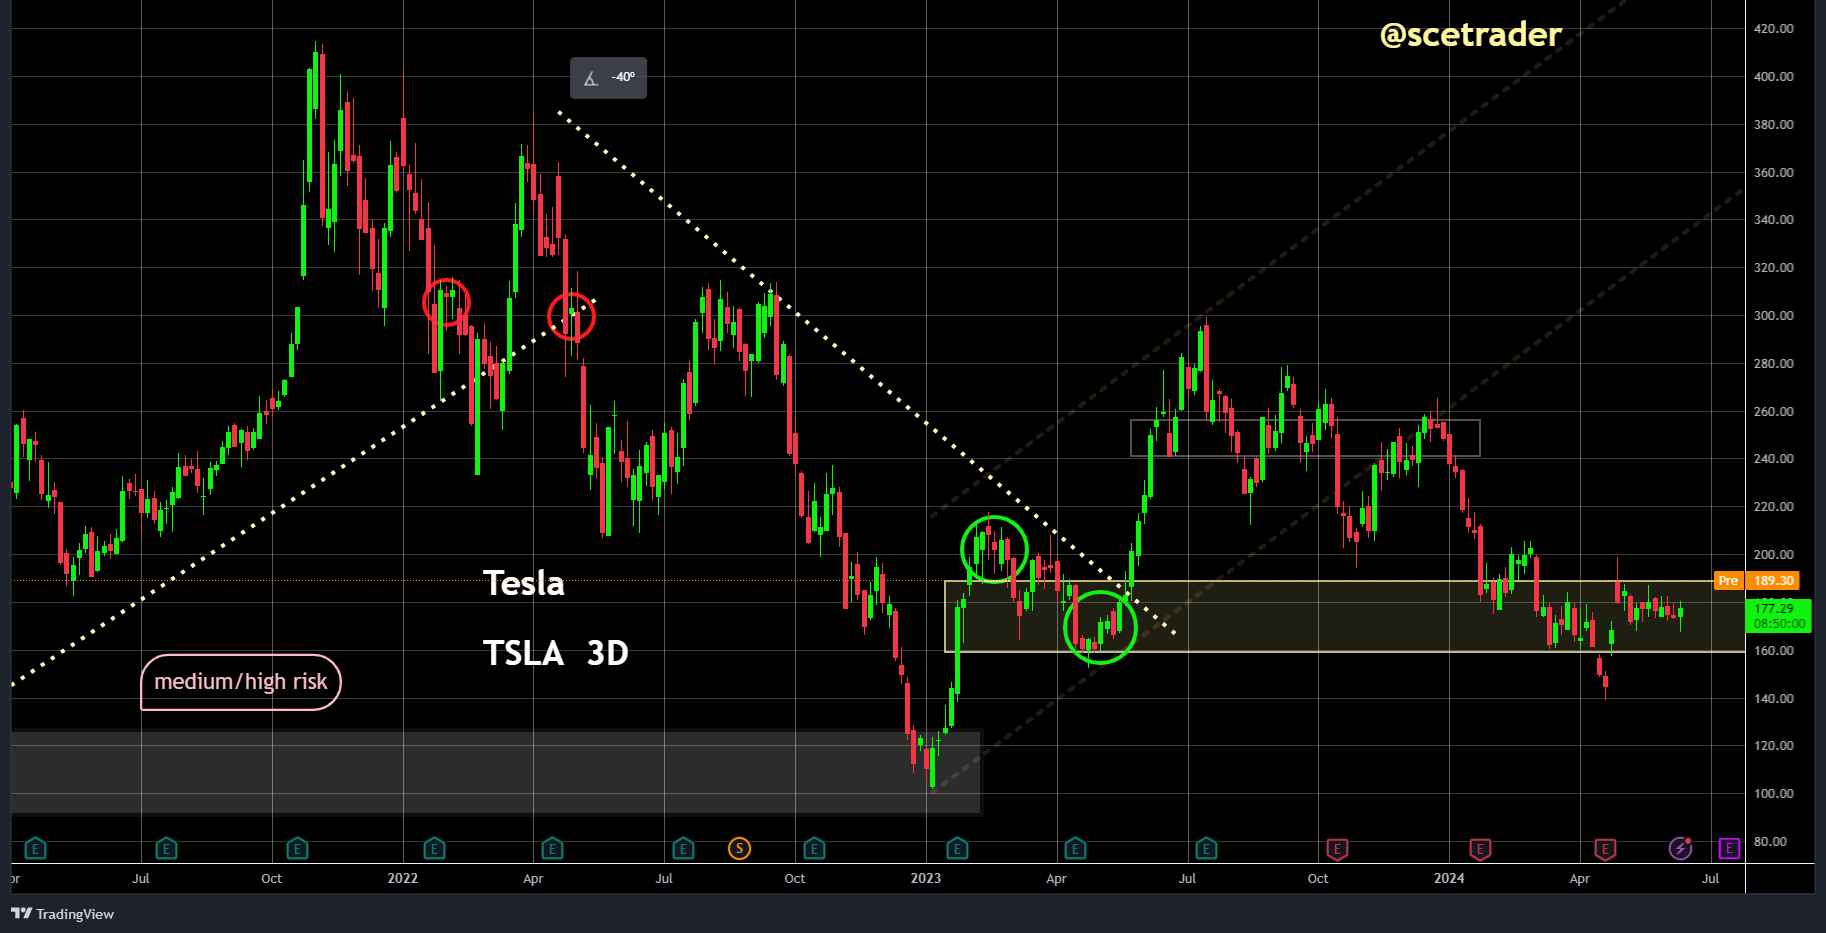Screen dimensions: 1826x933
Task: Click the 200.00 price axis label
Action: [1774, 555]
